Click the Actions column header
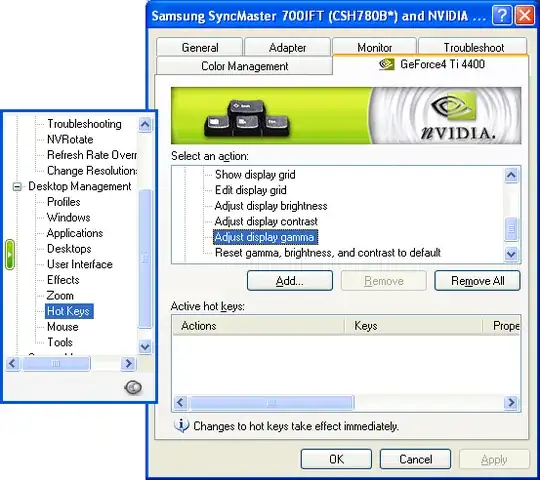The height and width of the screenshot is (480, 540). 259,325
